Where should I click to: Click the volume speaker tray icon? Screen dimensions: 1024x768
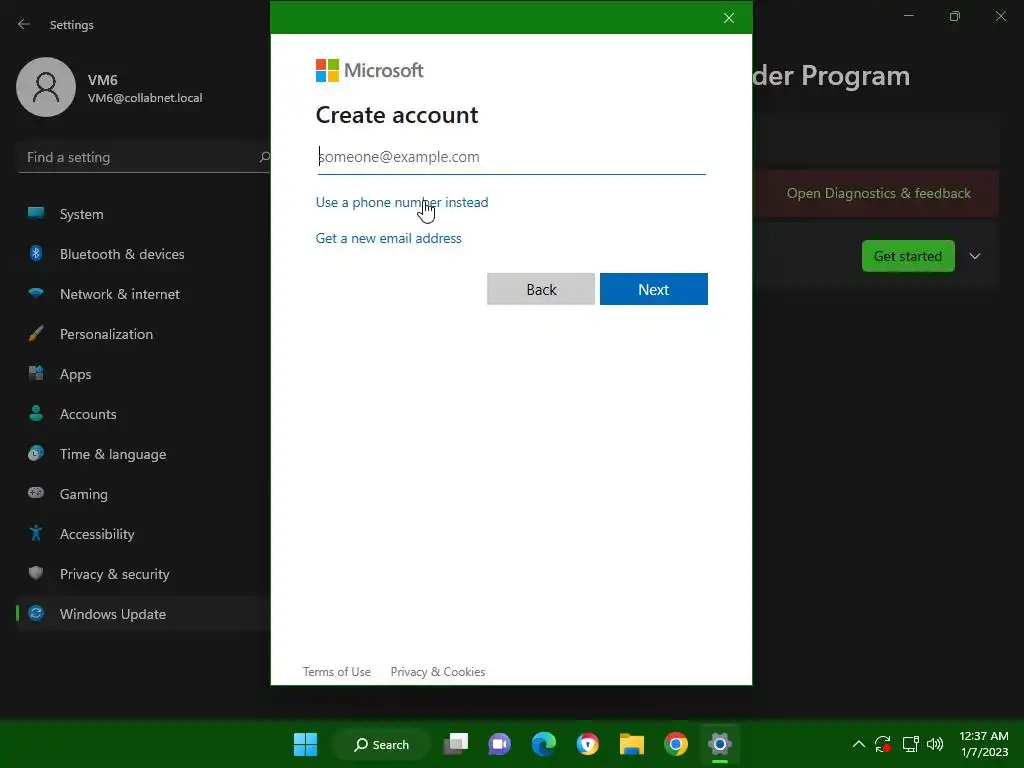click(x=935, y=744)
